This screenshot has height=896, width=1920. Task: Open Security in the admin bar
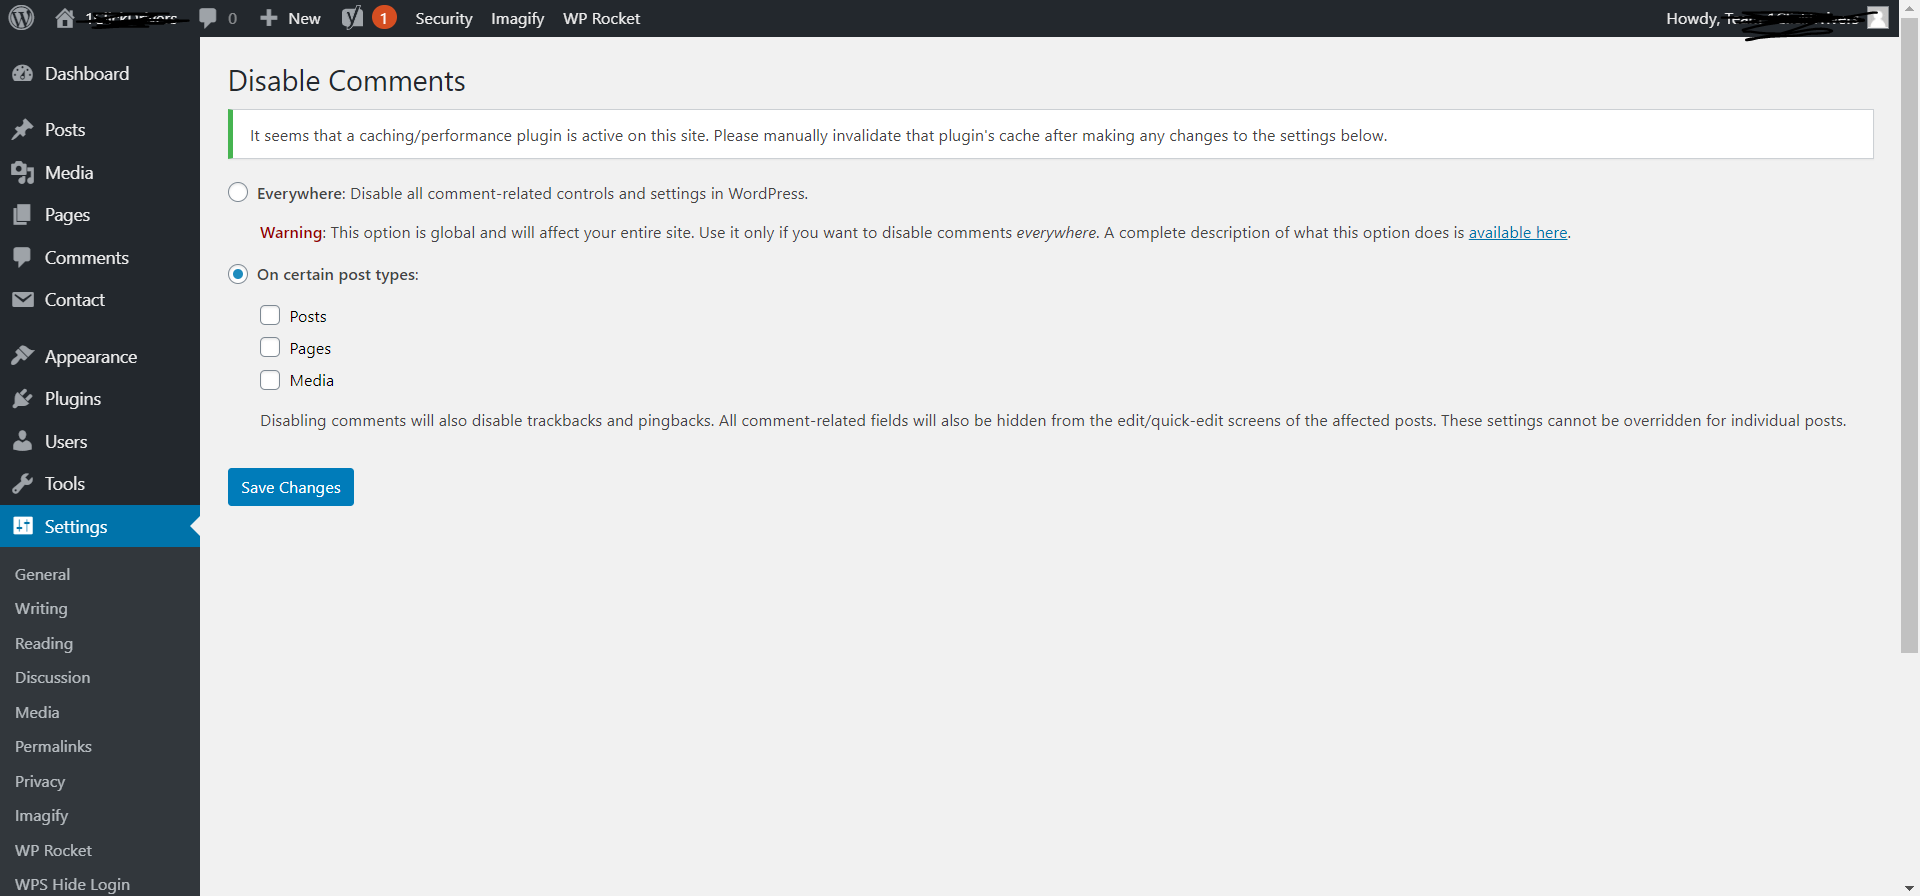click(444, 18)
